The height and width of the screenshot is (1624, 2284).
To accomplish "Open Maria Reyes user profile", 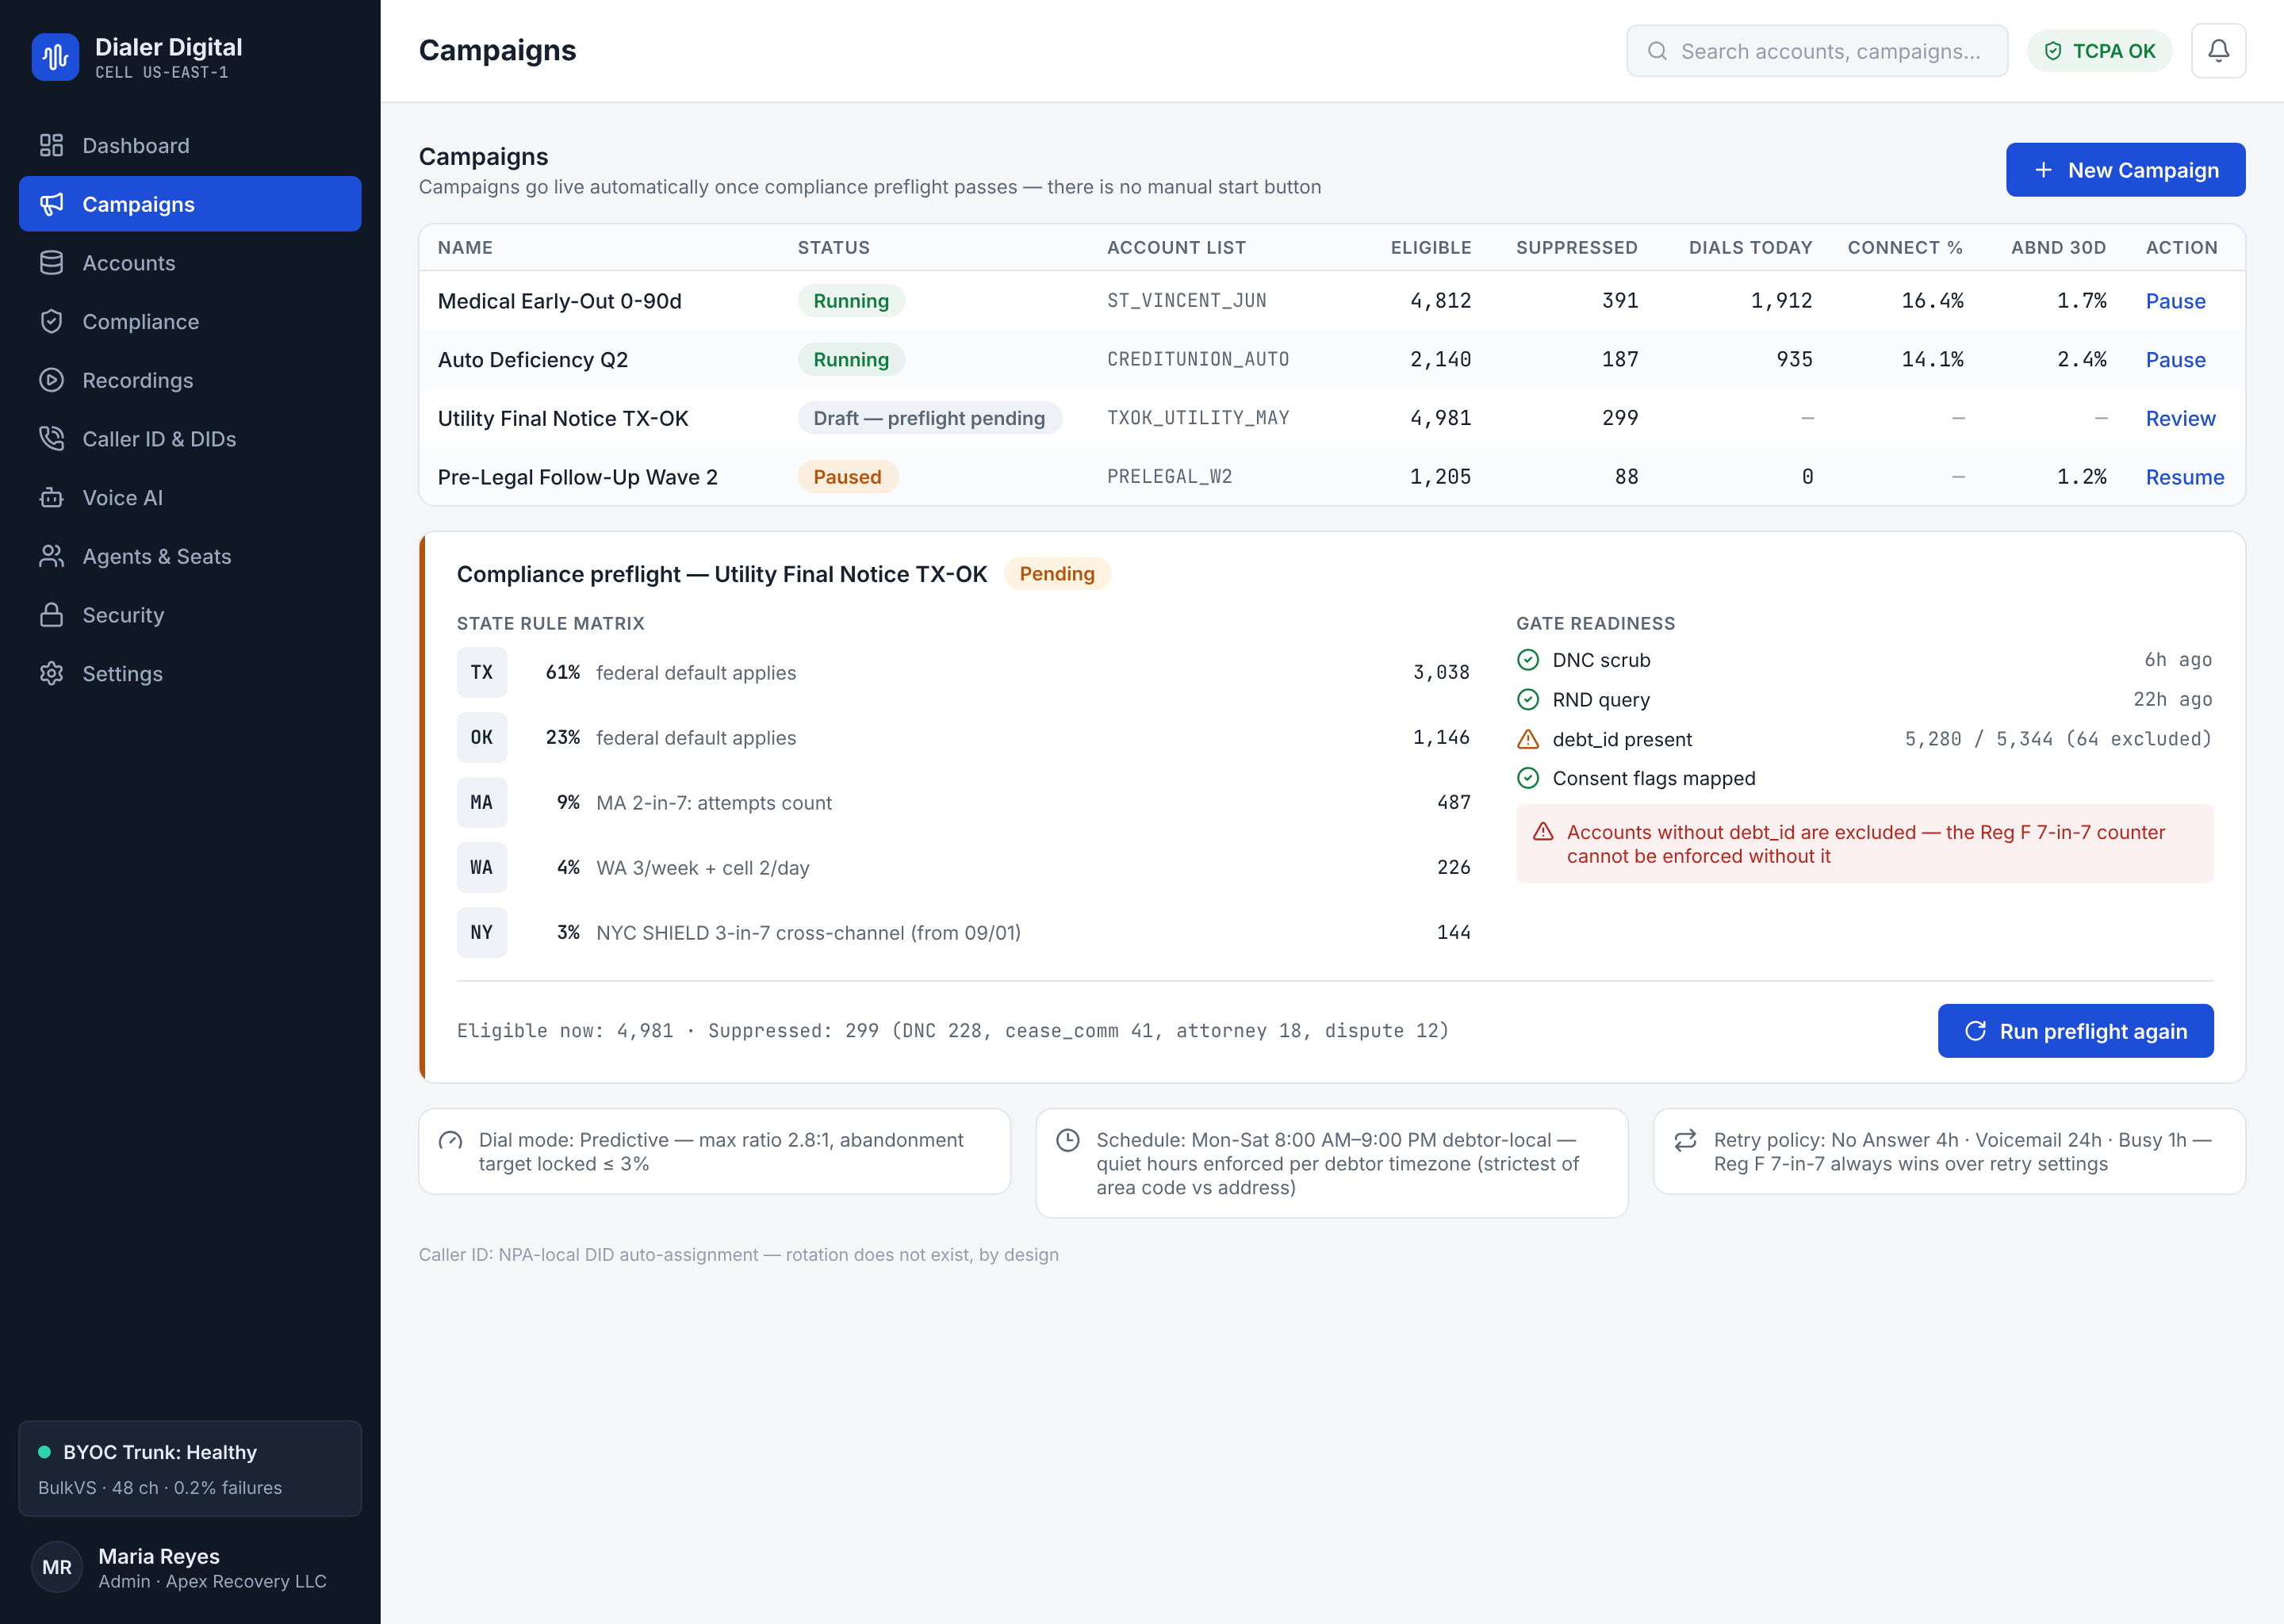I will click(x=190, y=1567).
